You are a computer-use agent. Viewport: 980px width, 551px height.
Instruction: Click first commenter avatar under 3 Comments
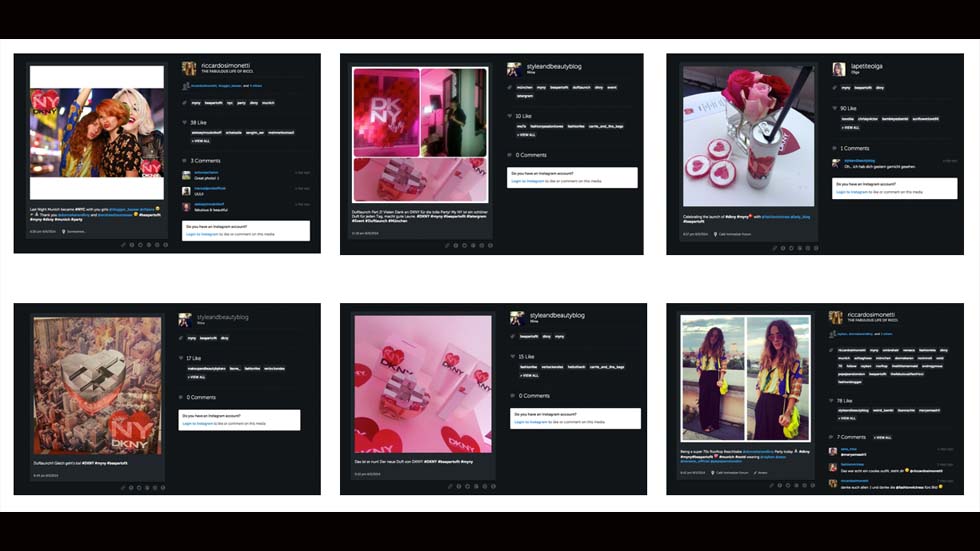point(186,176)
